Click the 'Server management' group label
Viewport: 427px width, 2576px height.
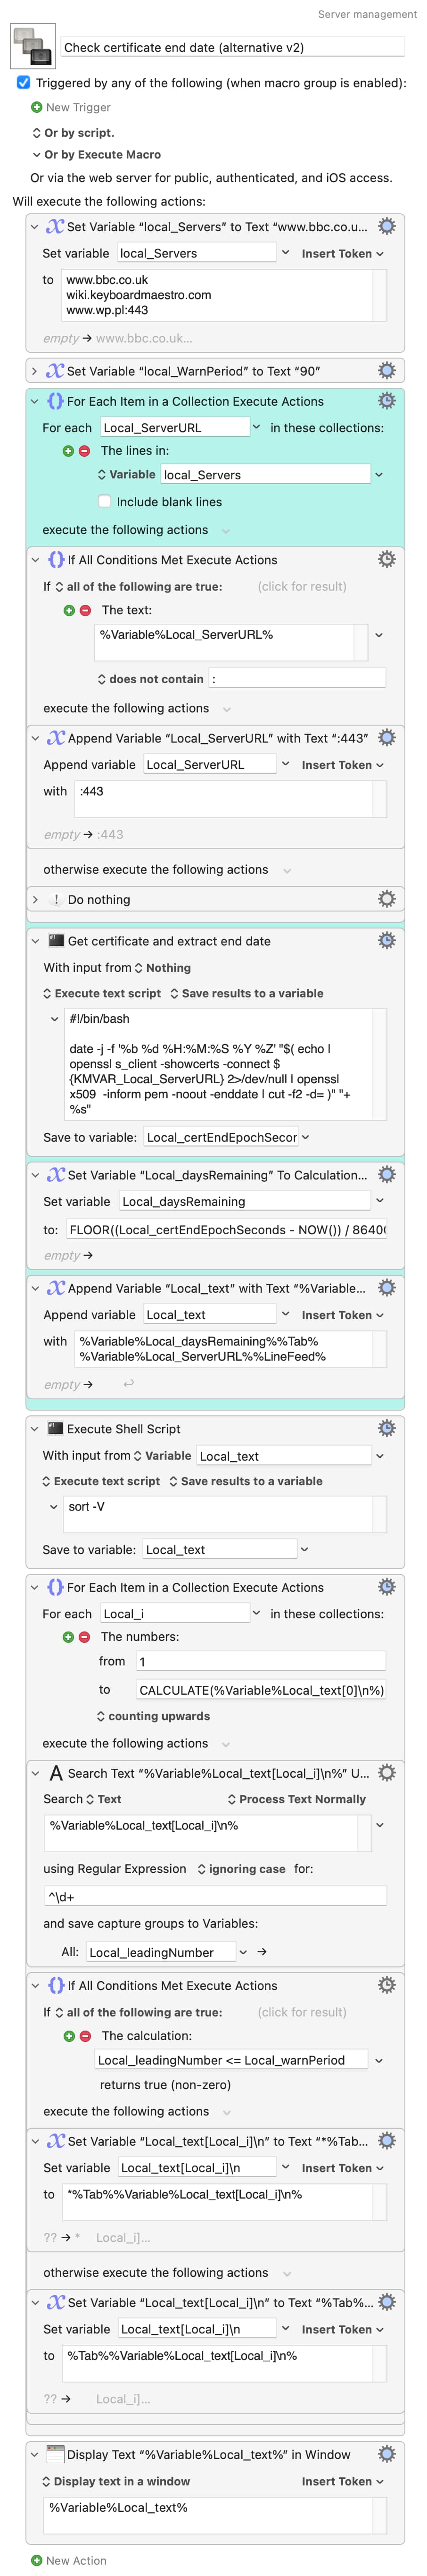(x=367, y=14)
